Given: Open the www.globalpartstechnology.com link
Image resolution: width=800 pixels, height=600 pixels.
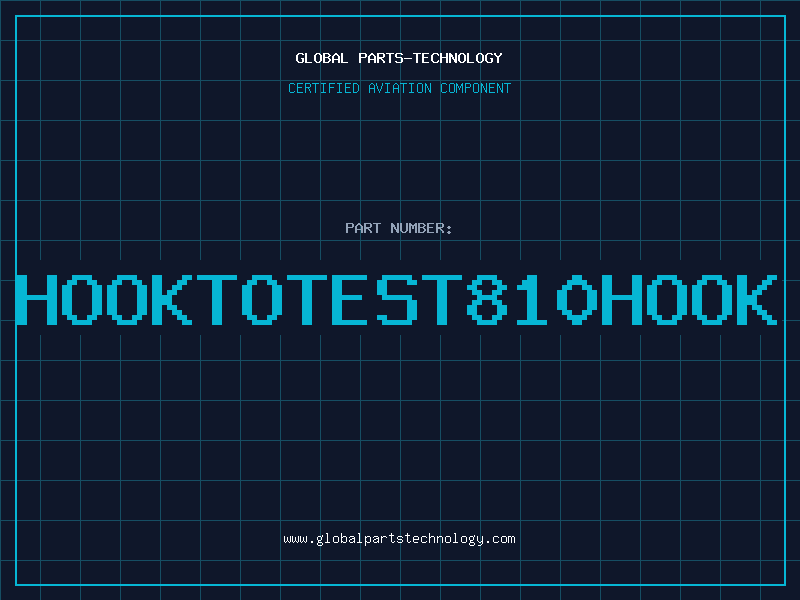Looking at the screenshot, I should tap(399, 539).
